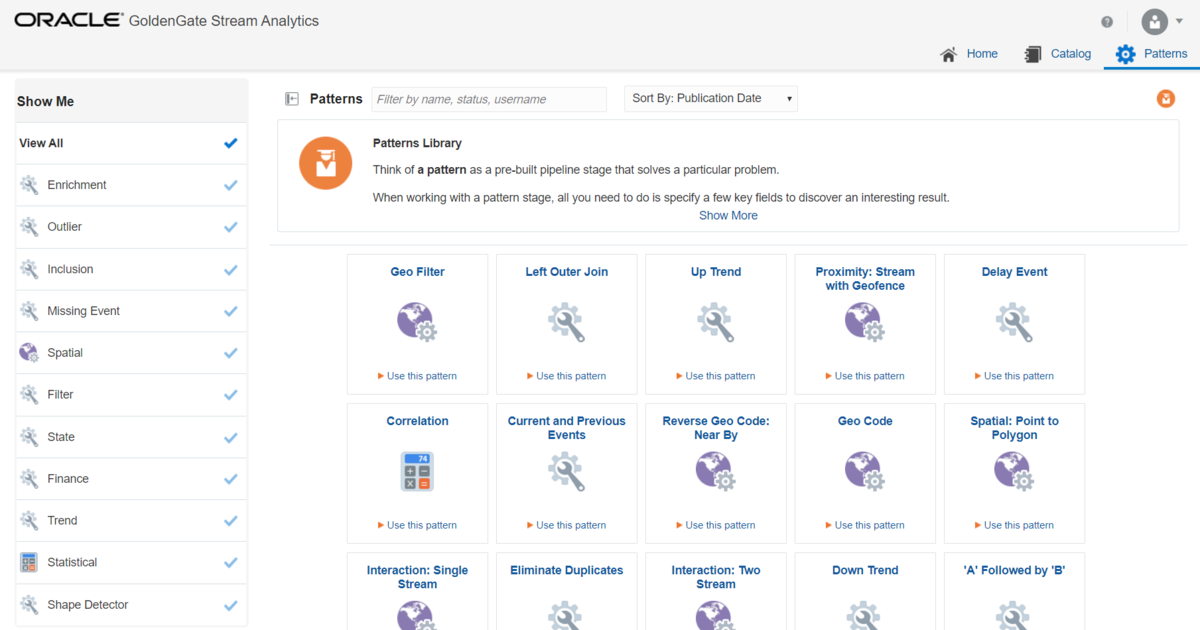Select the Statistical category label

click(72, 563)
